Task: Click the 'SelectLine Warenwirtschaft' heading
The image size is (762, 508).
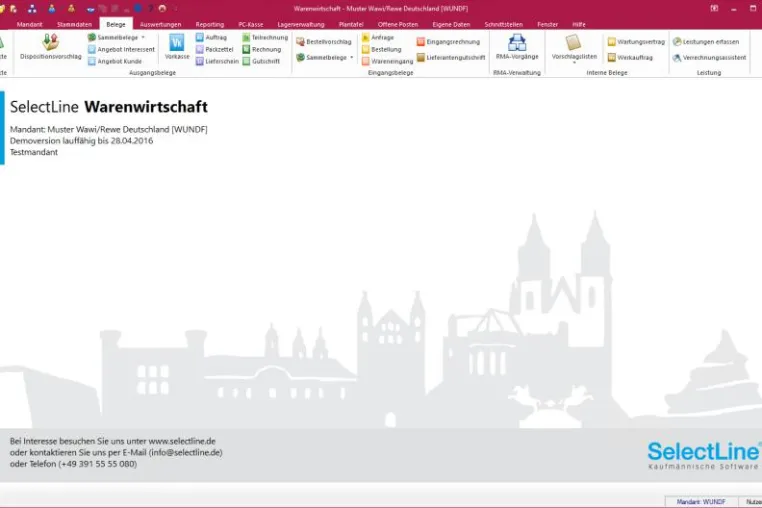Action: coord(109,107)
